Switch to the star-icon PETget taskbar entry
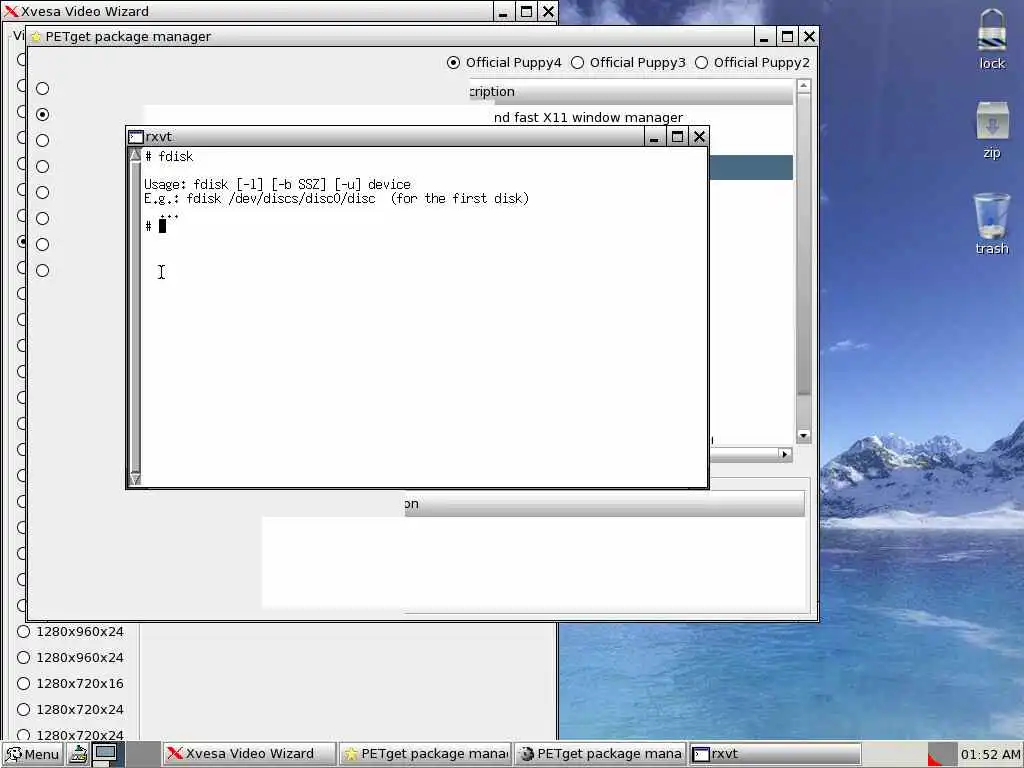The height and width of the screenshot is (768, 1024). click(426, 754)
